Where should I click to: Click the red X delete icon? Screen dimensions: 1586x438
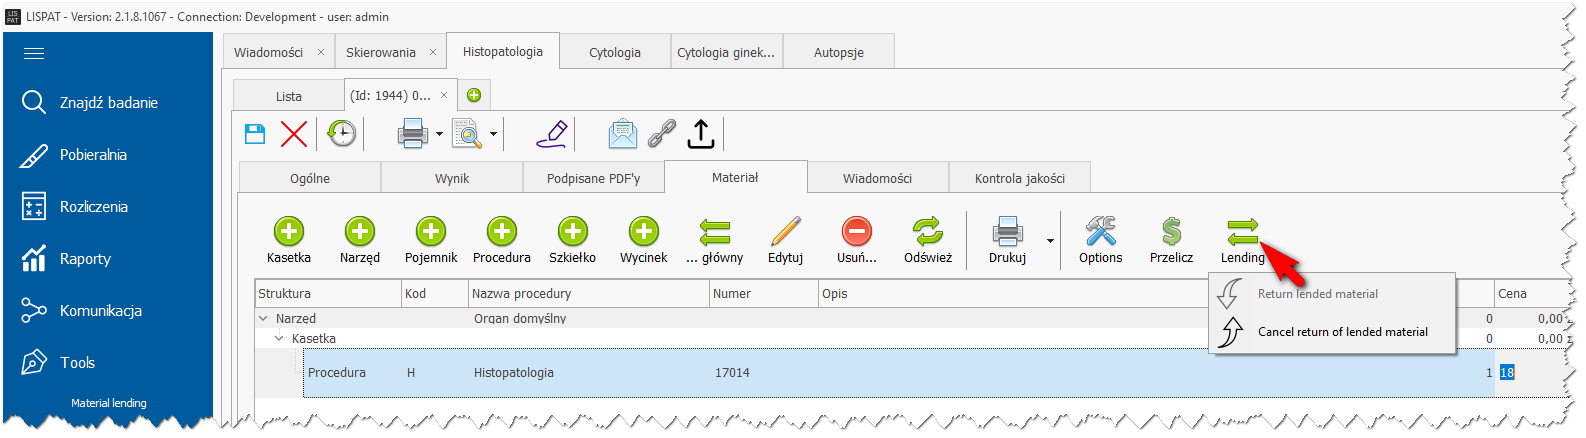(294, 134)
